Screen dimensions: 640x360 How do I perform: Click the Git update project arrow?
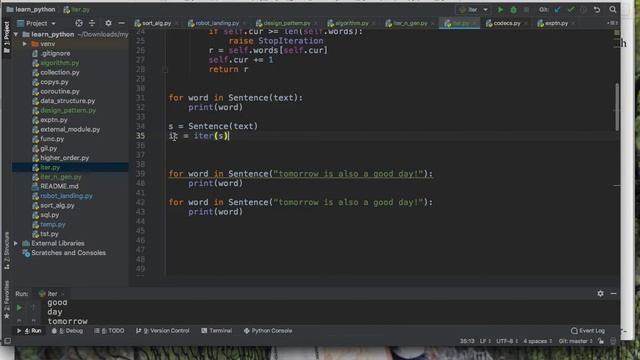(558, 9)
